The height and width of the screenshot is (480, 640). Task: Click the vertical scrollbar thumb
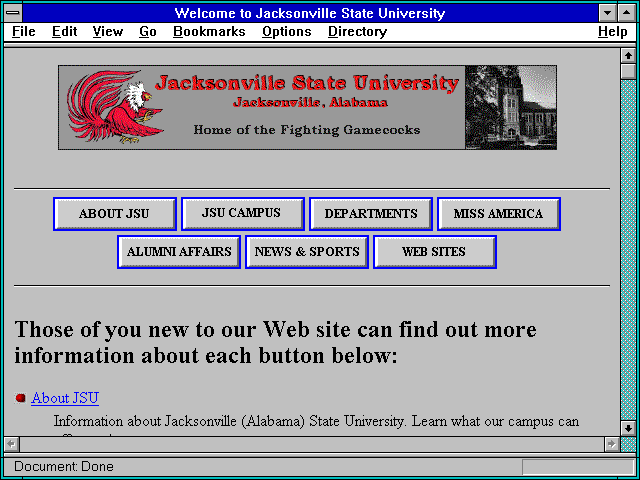[628, 71]
